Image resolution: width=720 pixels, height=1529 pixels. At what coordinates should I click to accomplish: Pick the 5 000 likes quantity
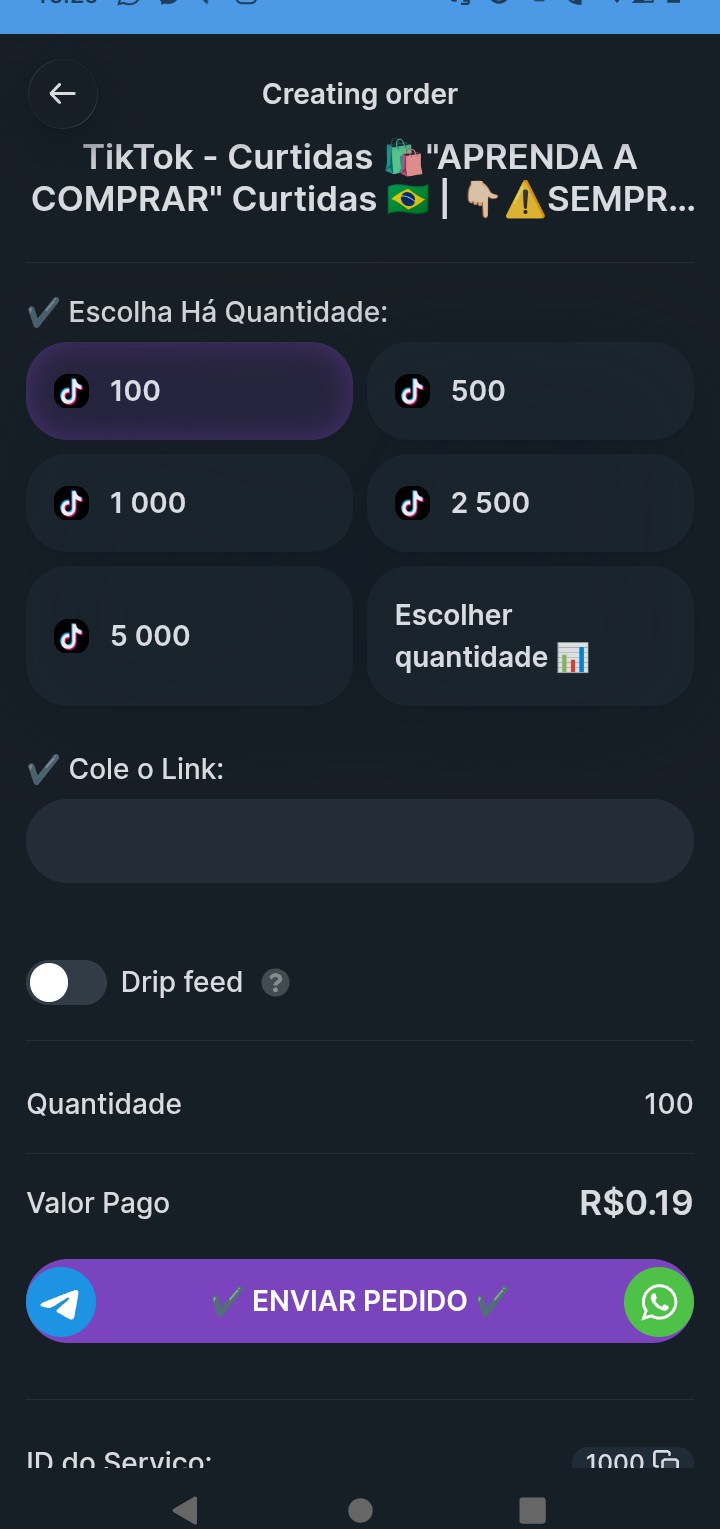[190, 636]
